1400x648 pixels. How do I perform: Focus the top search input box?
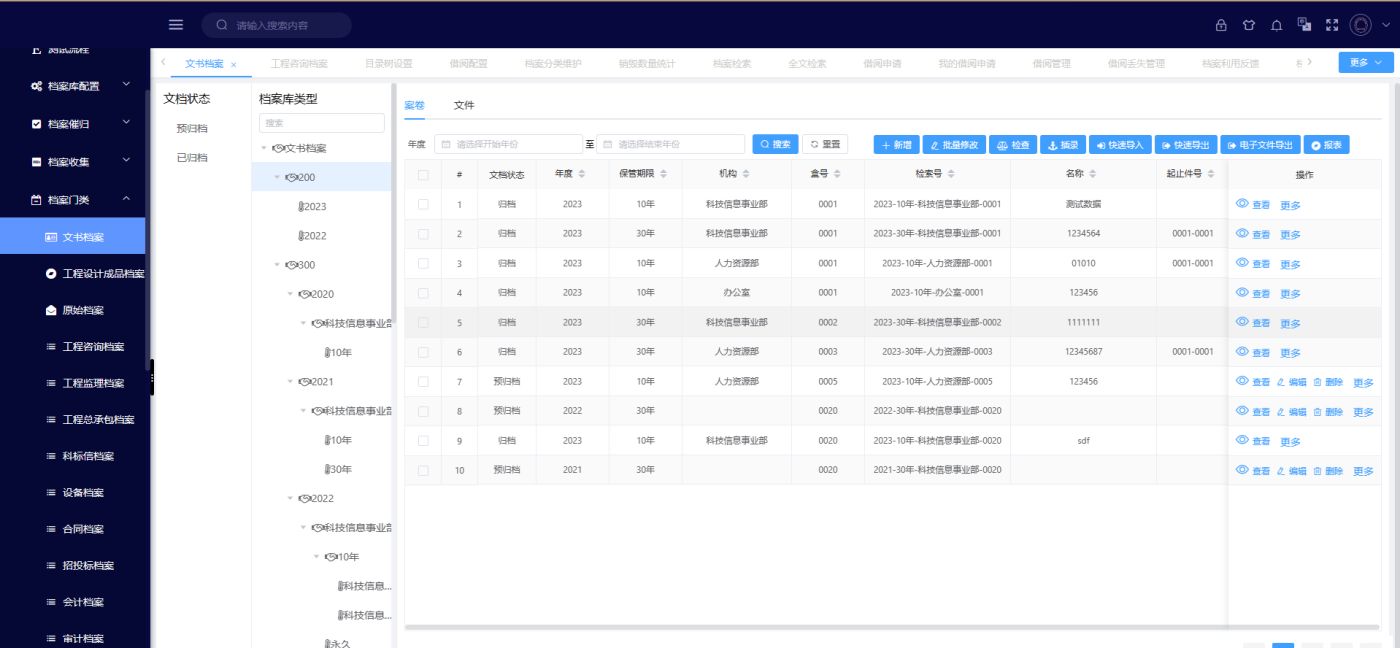tap(277, 25)
